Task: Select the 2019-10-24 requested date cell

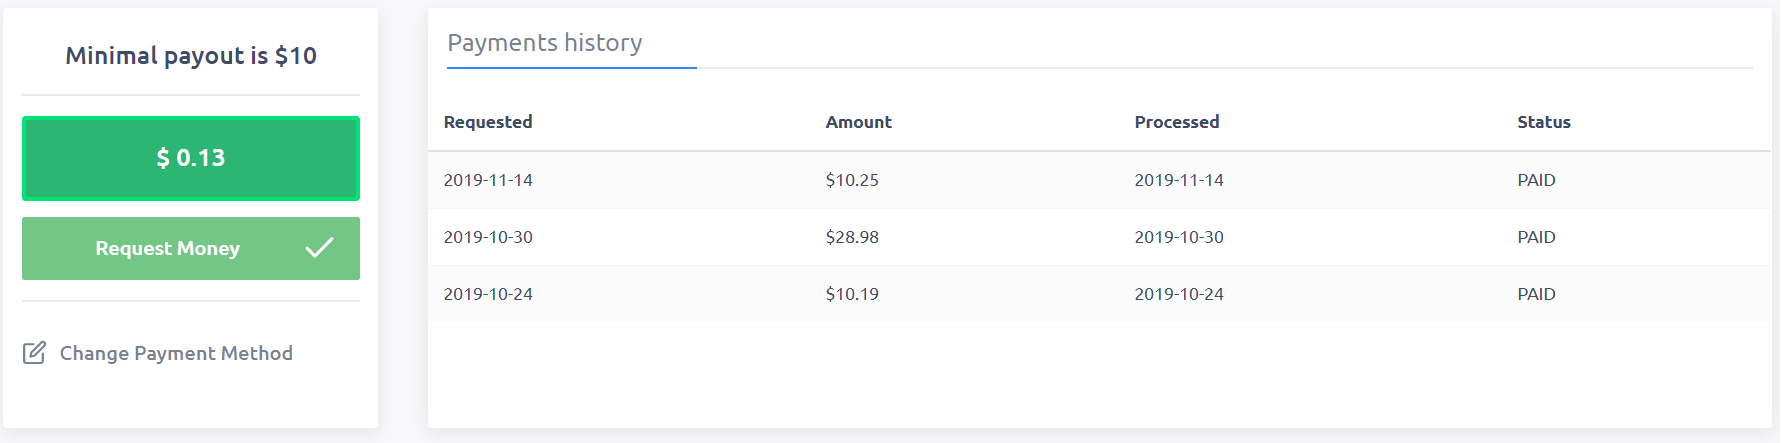Action: tap(488, 294)
